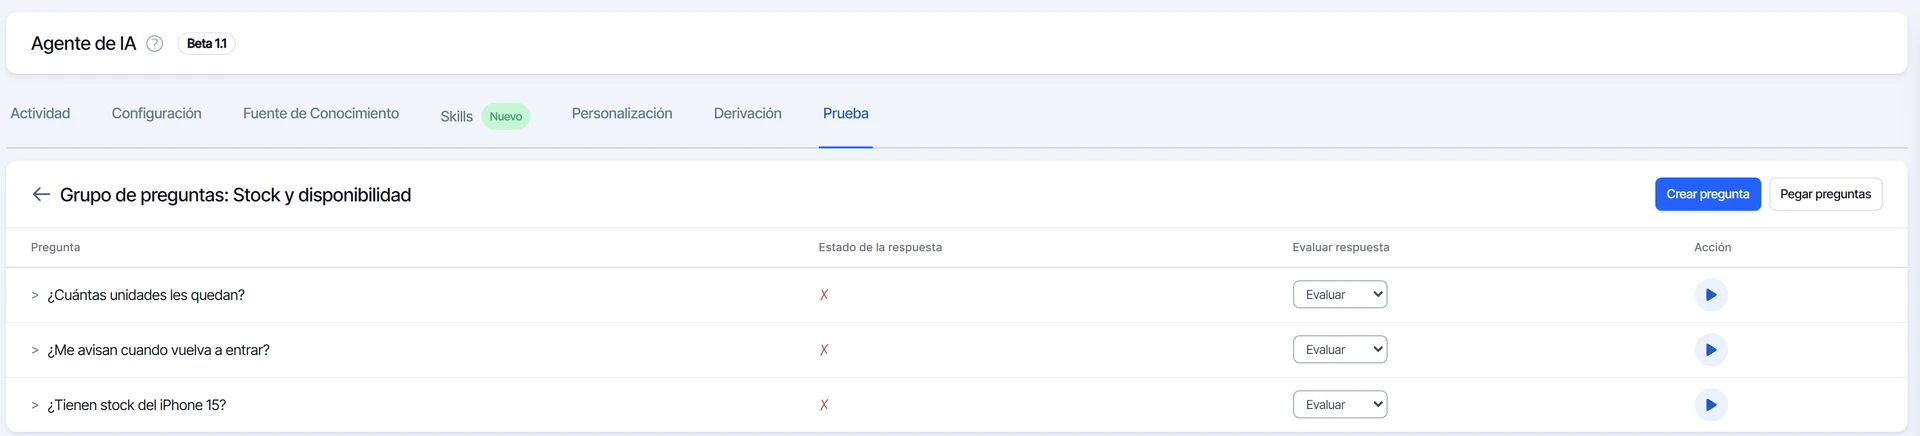Image resolution: width=1920 pixels, height=436 pixels.
Task: Expand the row ¿Me avisan cuando vuelva a entrar?
Action: 35,350
